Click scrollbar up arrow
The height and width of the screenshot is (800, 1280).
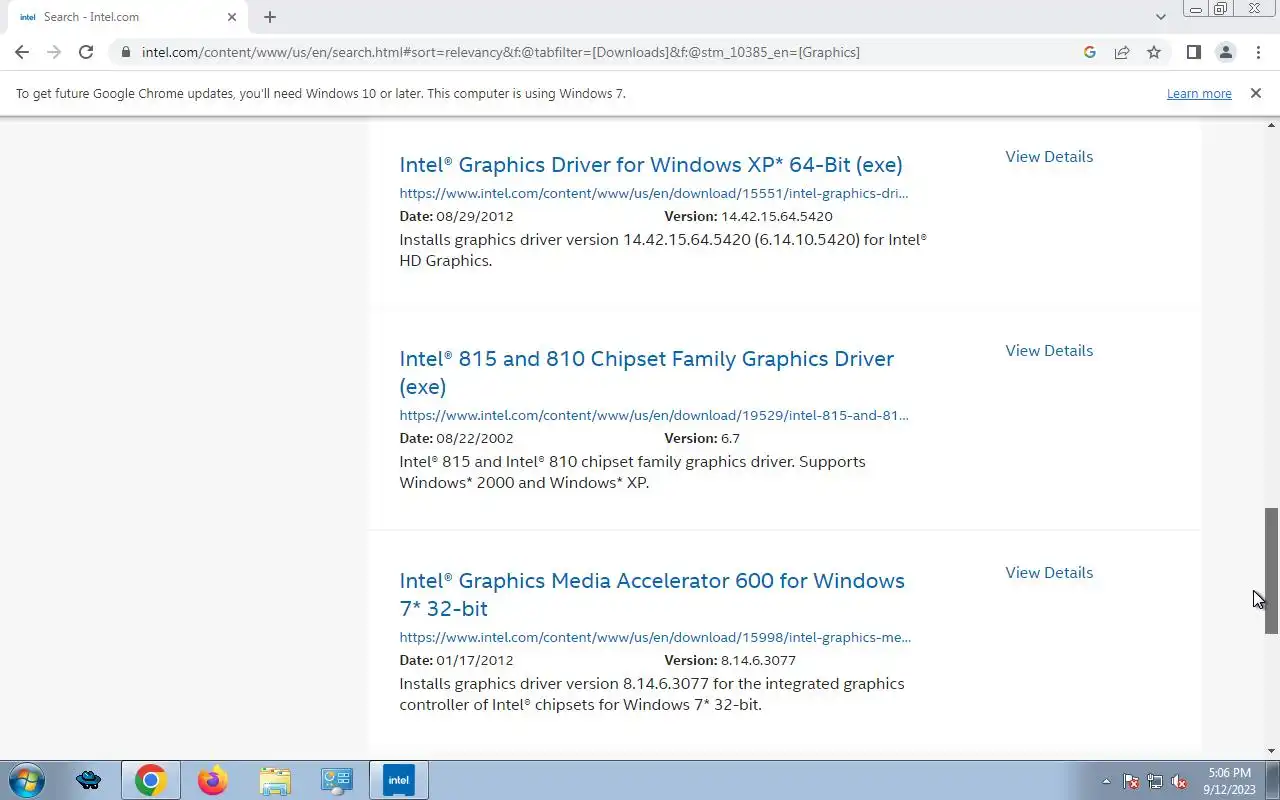click(x=1271, y=124)
